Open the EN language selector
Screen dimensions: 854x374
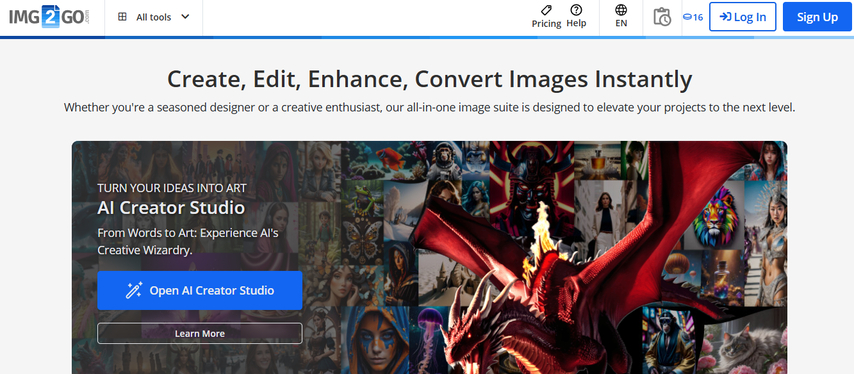point(621,17)
